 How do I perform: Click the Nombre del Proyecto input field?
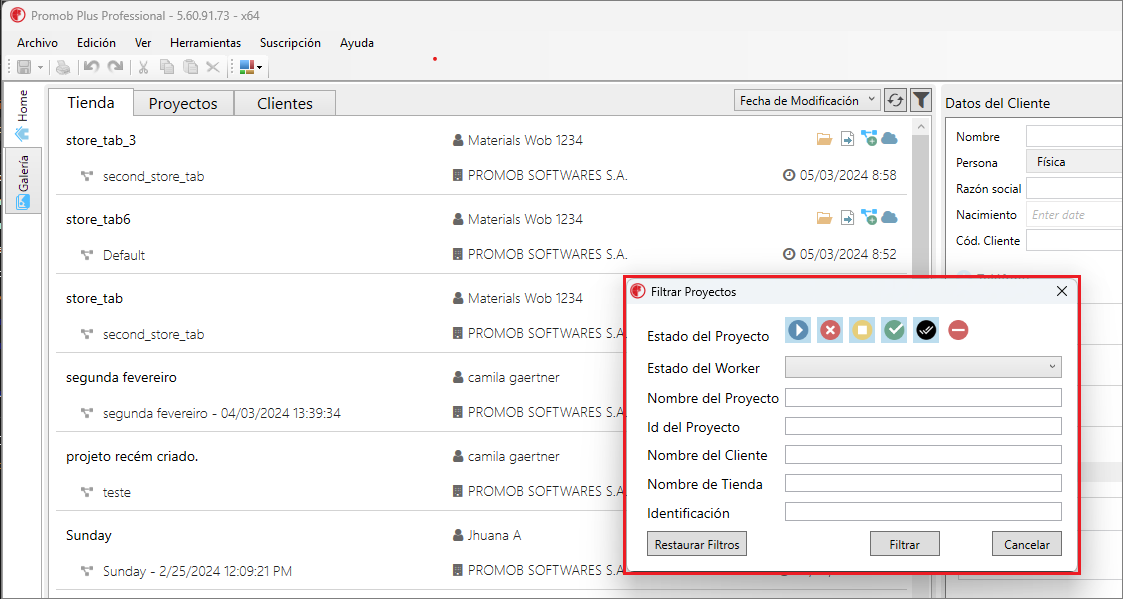[923, 398]
